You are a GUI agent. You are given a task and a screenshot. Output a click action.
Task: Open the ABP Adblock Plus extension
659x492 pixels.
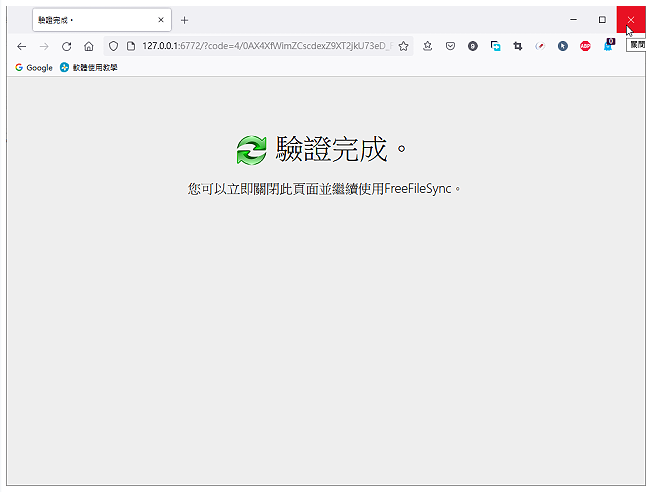[585, 46]
